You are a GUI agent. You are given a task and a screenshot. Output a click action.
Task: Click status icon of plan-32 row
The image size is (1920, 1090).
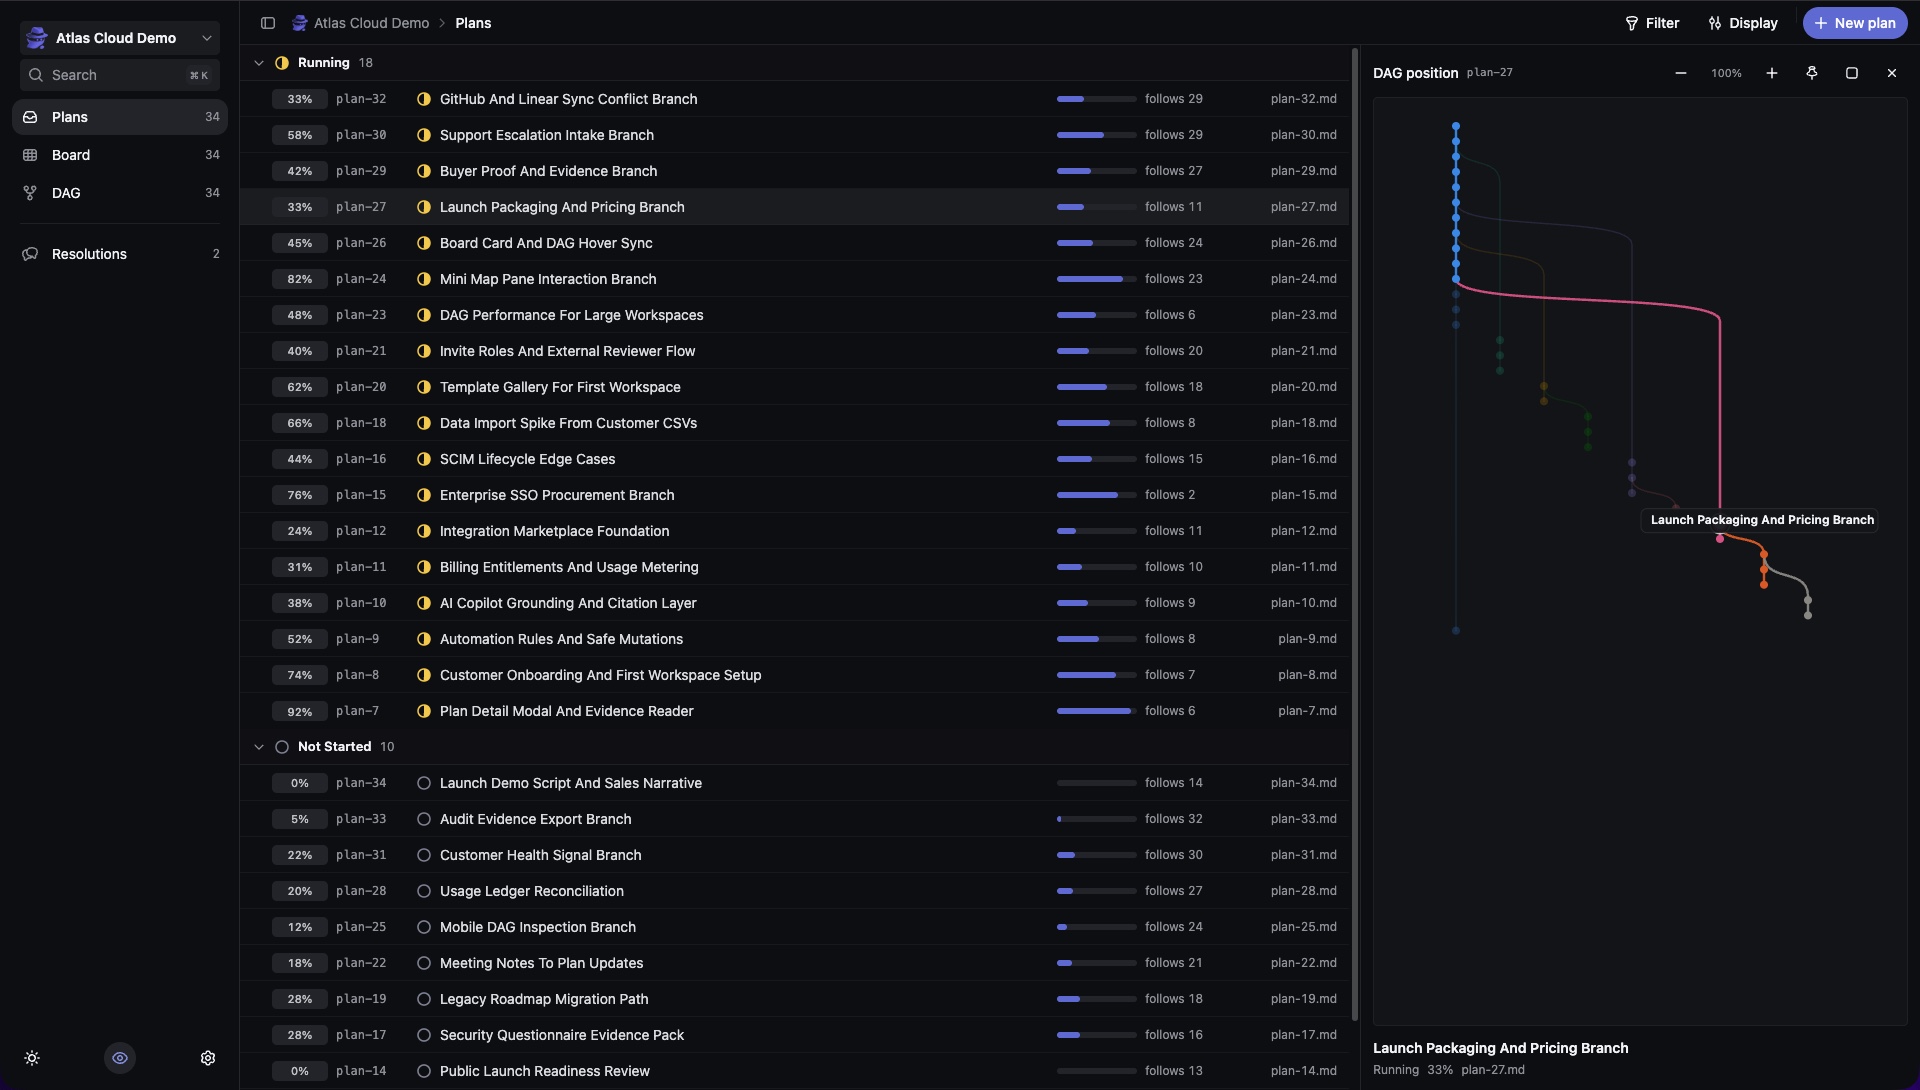tap(424, 99)
